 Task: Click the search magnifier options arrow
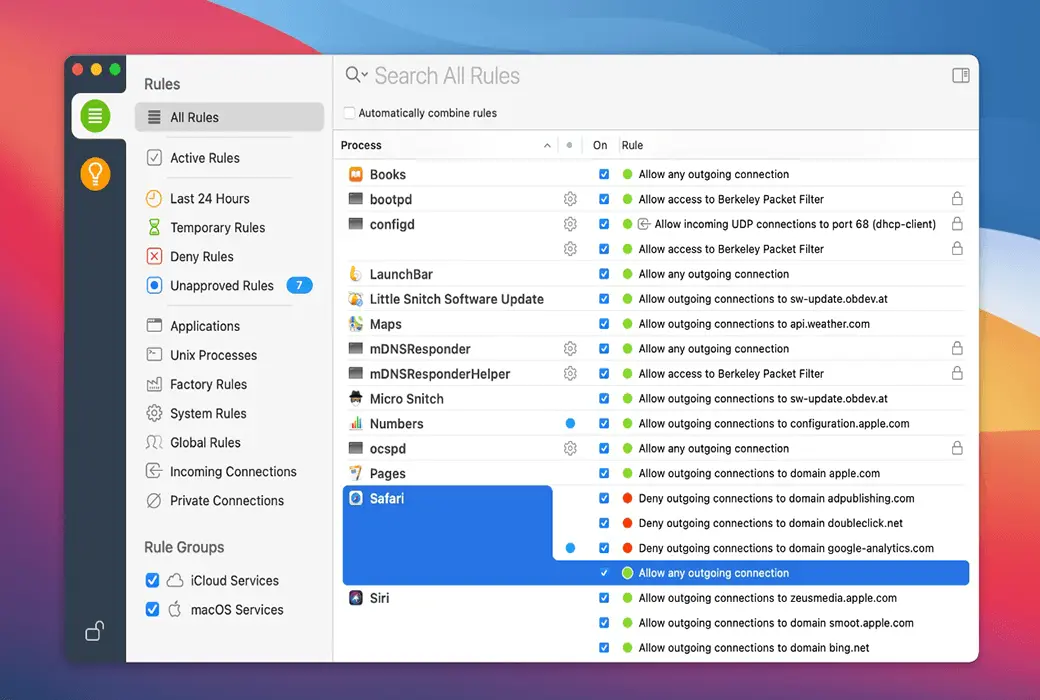356,75
